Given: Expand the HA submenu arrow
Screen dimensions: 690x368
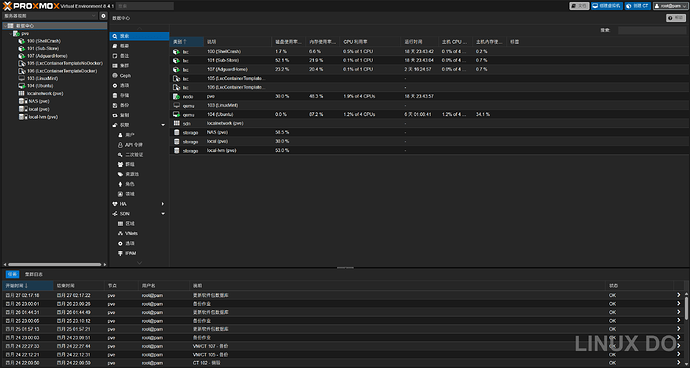Looking at the screenshot, I should tap(163, 204).
